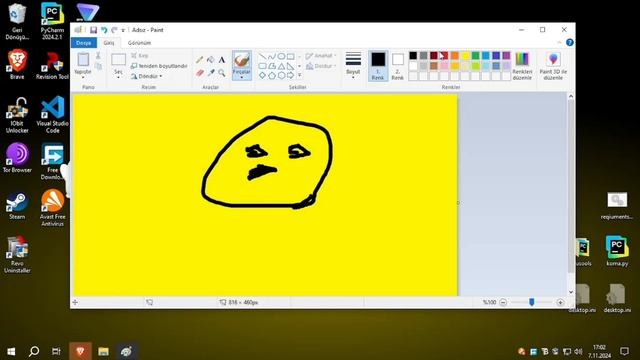This screenshot has height=360, width=640.
Task: Switch to the Giriş ribbon tab
Action: [109, 43]
